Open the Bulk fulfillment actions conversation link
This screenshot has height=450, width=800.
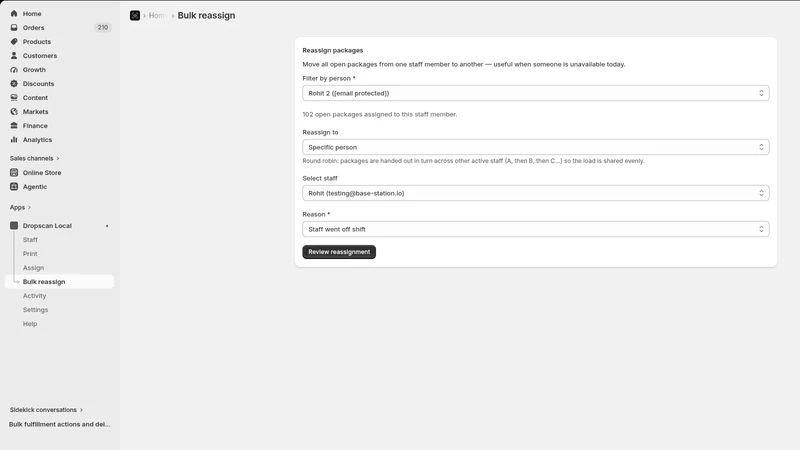click(x=59, y=424)
